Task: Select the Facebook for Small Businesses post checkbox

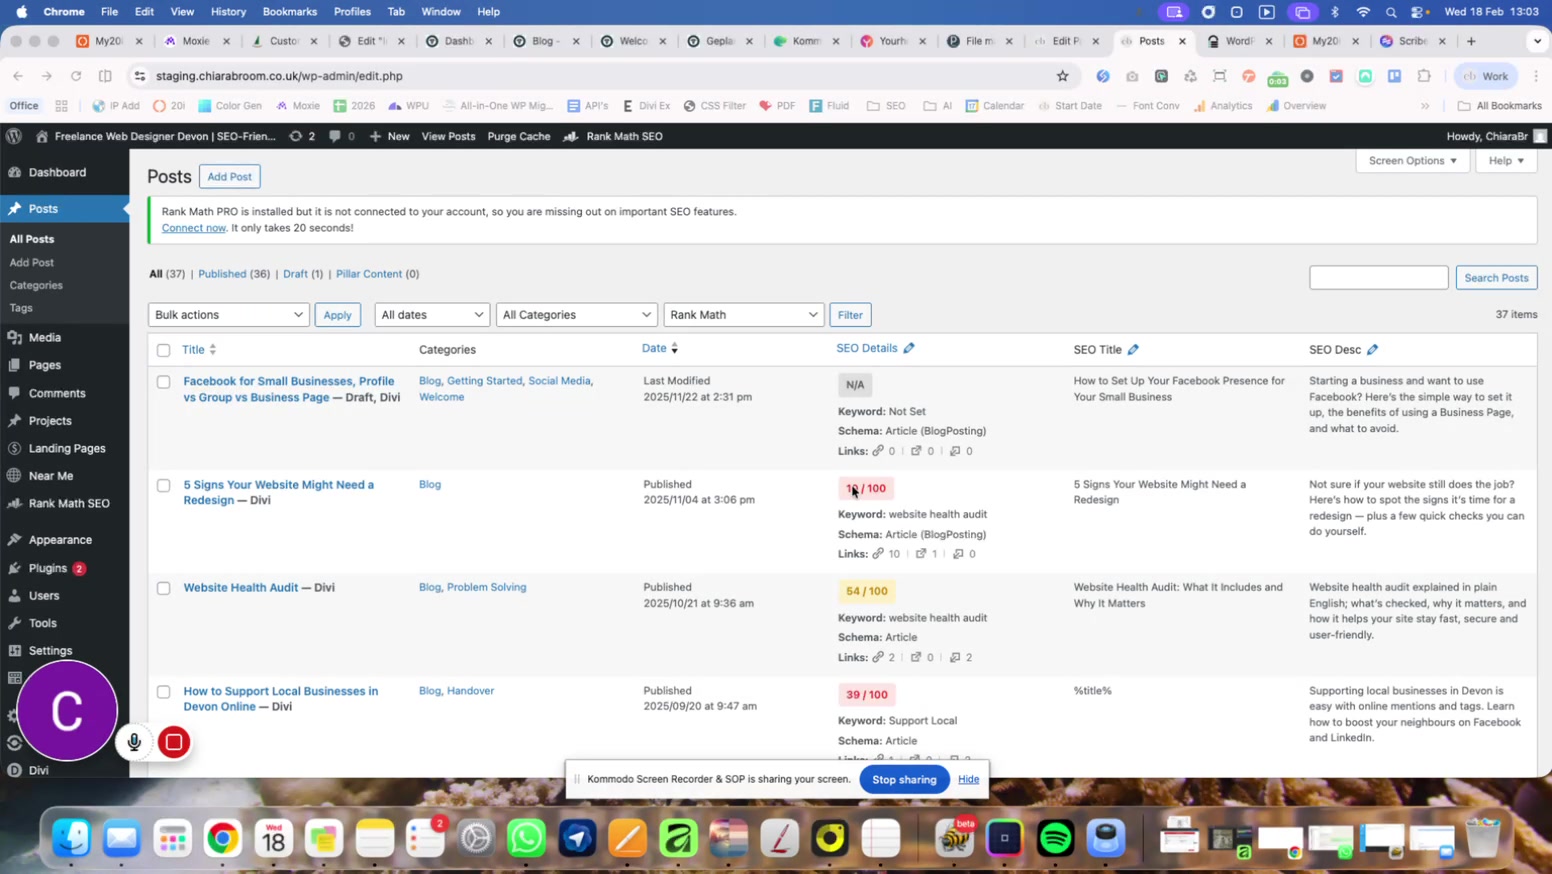Action: click(163, 382)
